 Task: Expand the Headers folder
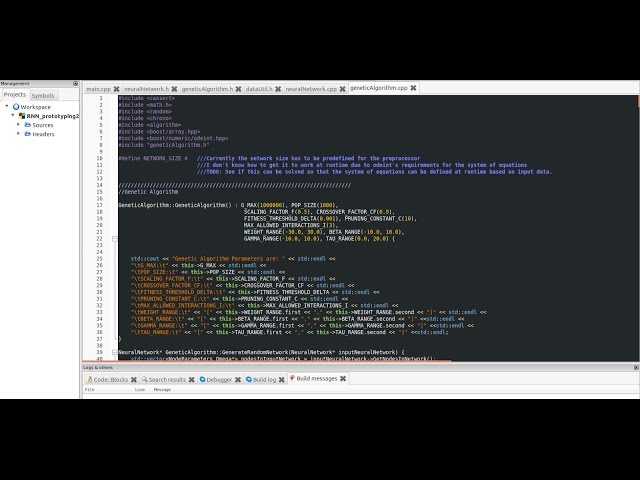click(18, 133)
